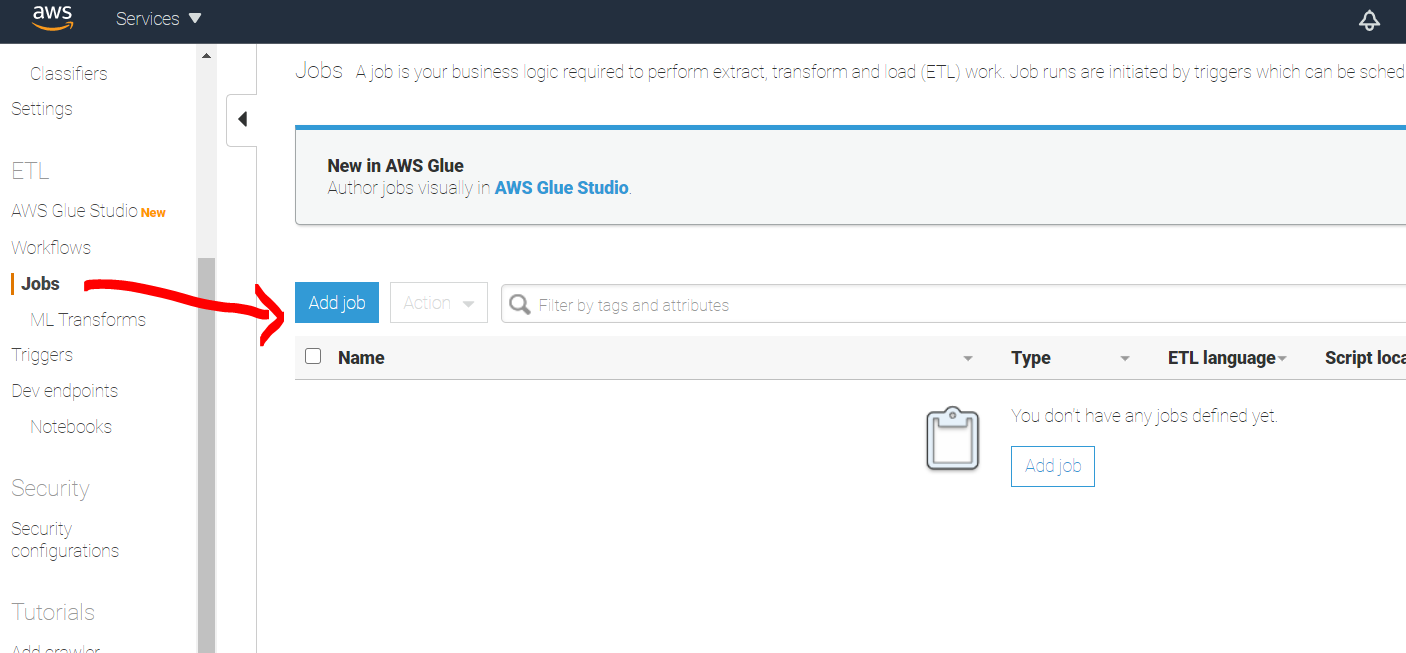This screenshot has height=653, width=1406.
Task: Follow the AWS Glue Studio link in the banner
Action: 561,187
